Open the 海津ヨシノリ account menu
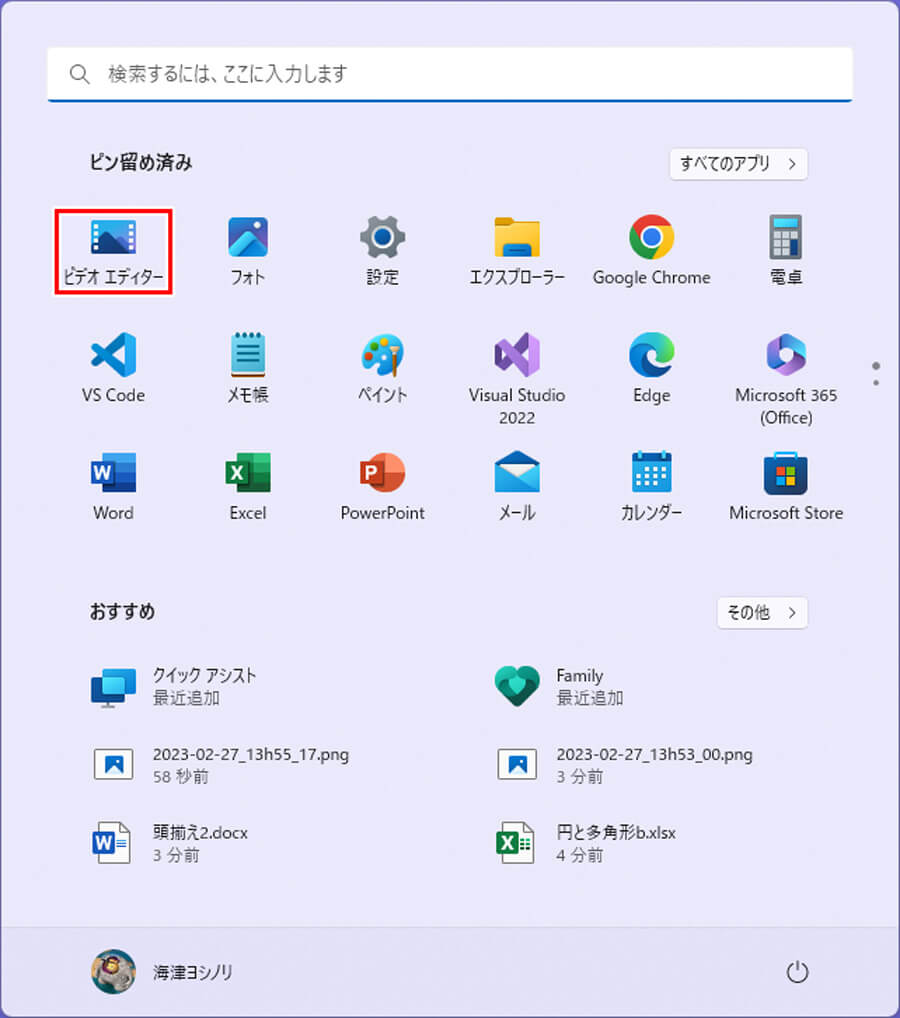Image resolution: width=900 pixels, height=1018 pixels. pyautogui.click(x=160, y=971)
